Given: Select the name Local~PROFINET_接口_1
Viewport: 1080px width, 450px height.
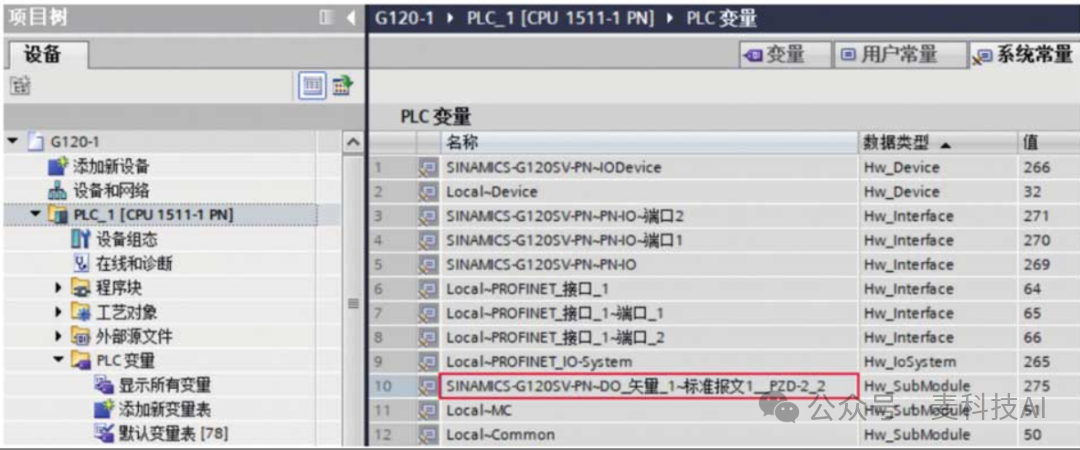Looking at the screenshot, I should pos(527,289).
